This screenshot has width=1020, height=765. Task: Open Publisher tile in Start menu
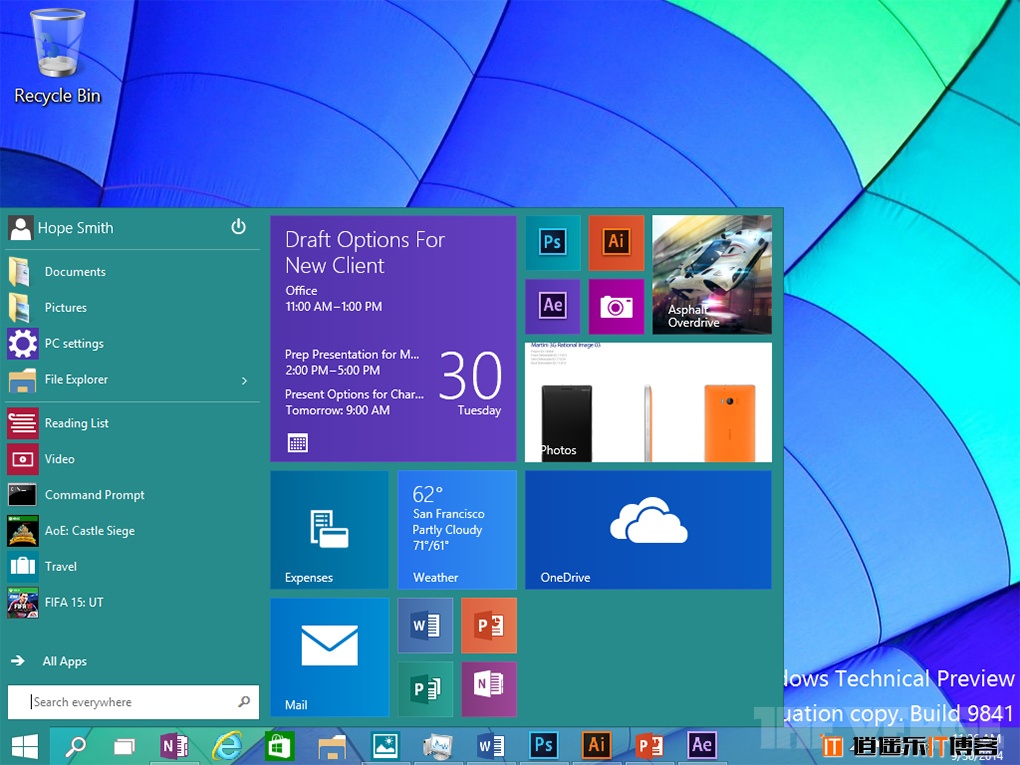coord(425,690)
